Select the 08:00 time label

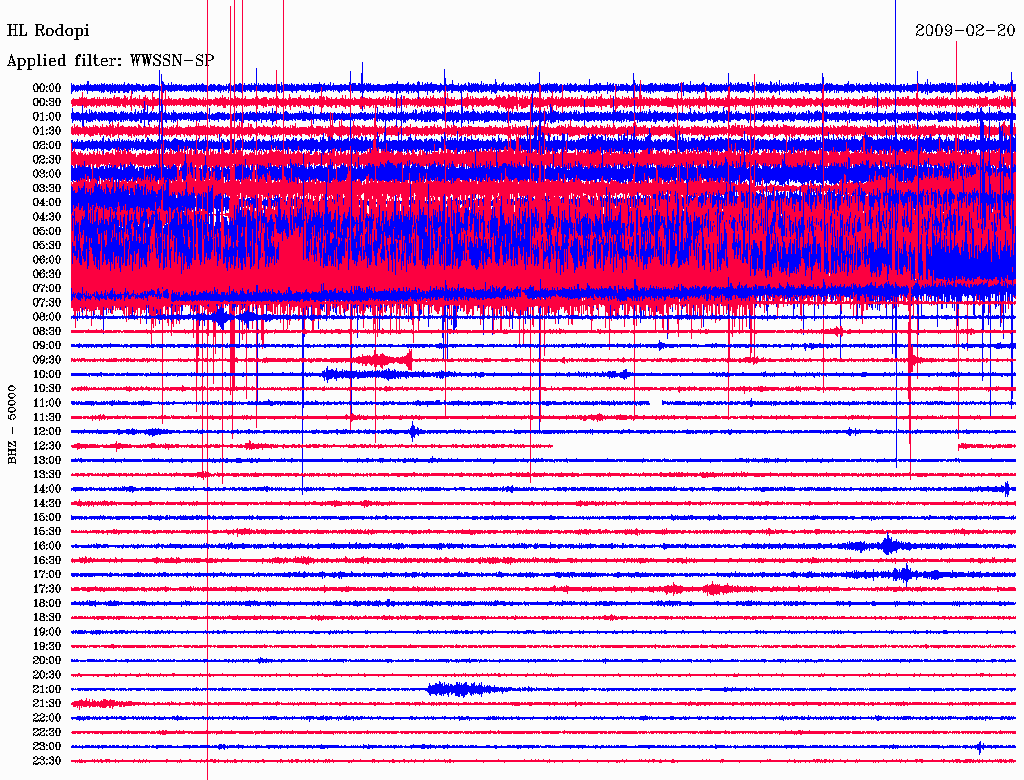[47, 317]
